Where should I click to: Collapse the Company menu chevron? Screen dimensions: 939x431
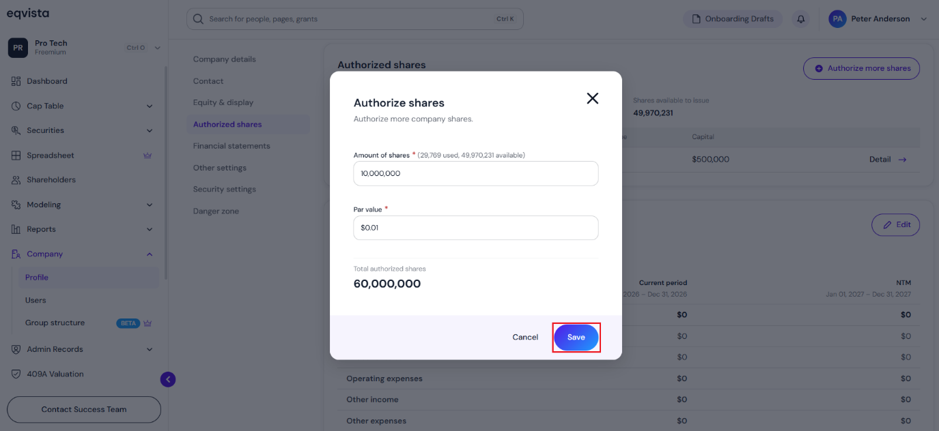[x=149, y=254]
